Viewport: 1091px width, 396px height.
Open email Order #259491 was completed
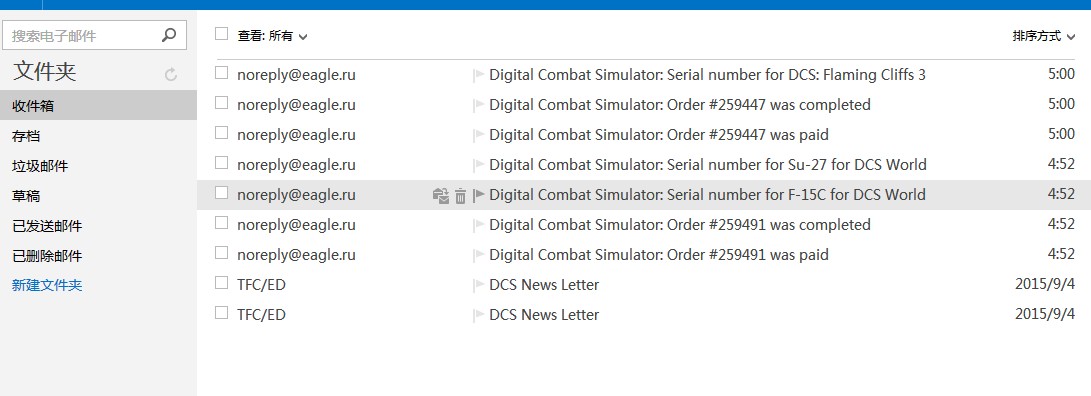pos(679,225)
